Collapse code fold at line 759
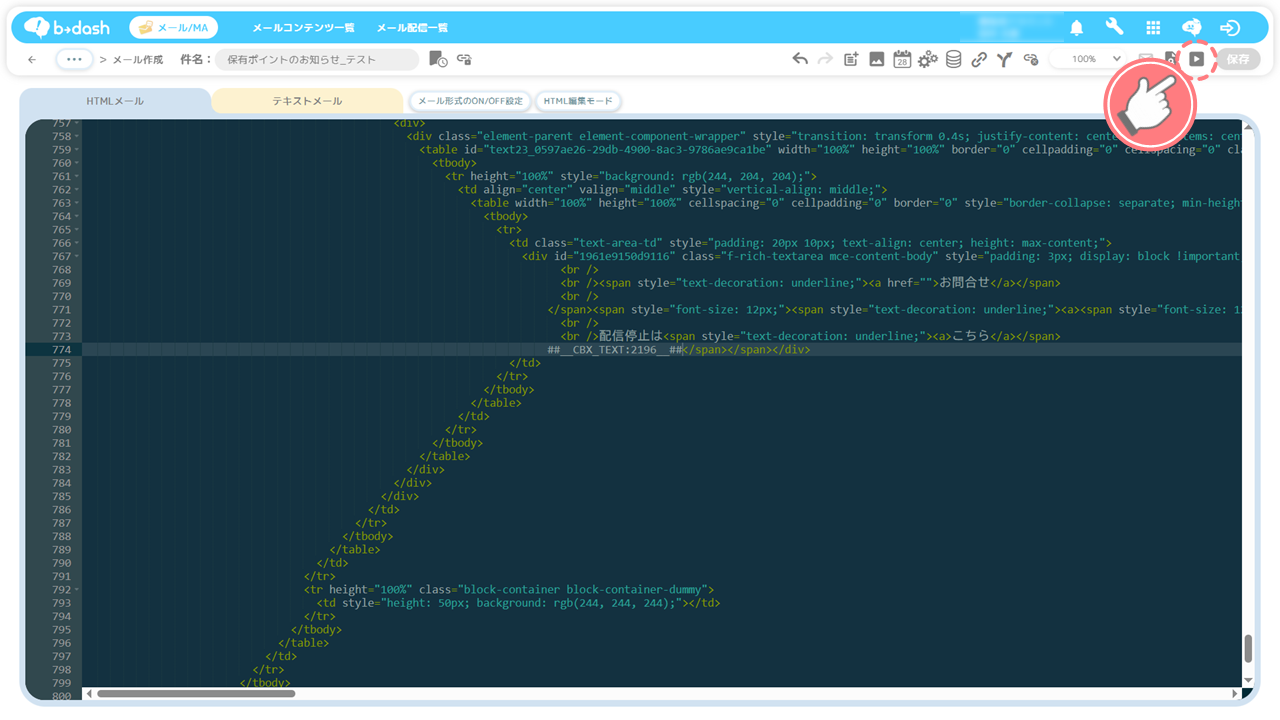Image resolution: width=1280 pixels, height=720 pixels. 78,149
